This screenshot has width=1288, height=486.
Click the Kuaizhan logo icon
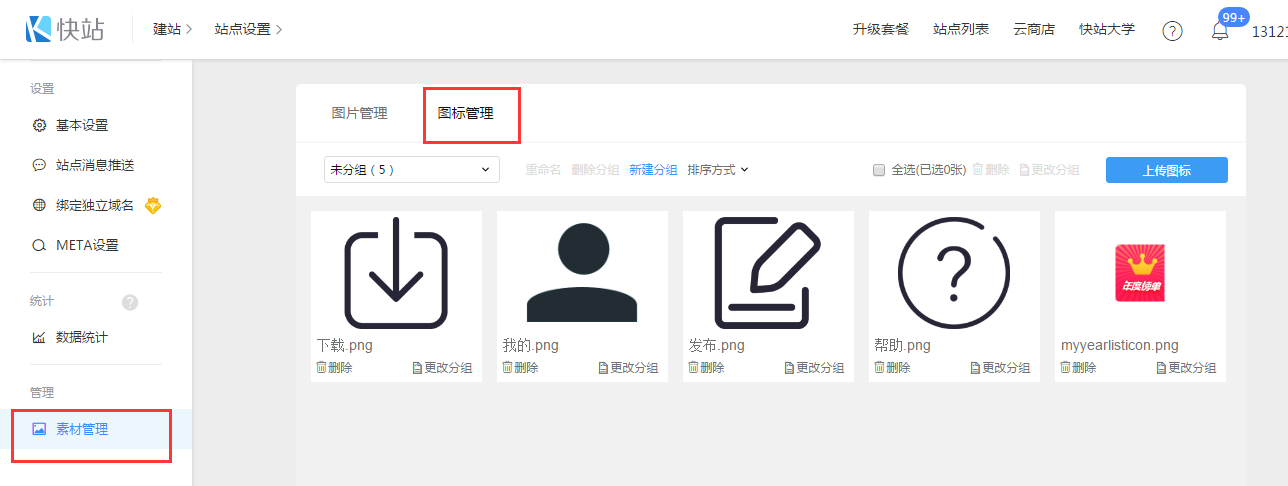tap(41, 29)
